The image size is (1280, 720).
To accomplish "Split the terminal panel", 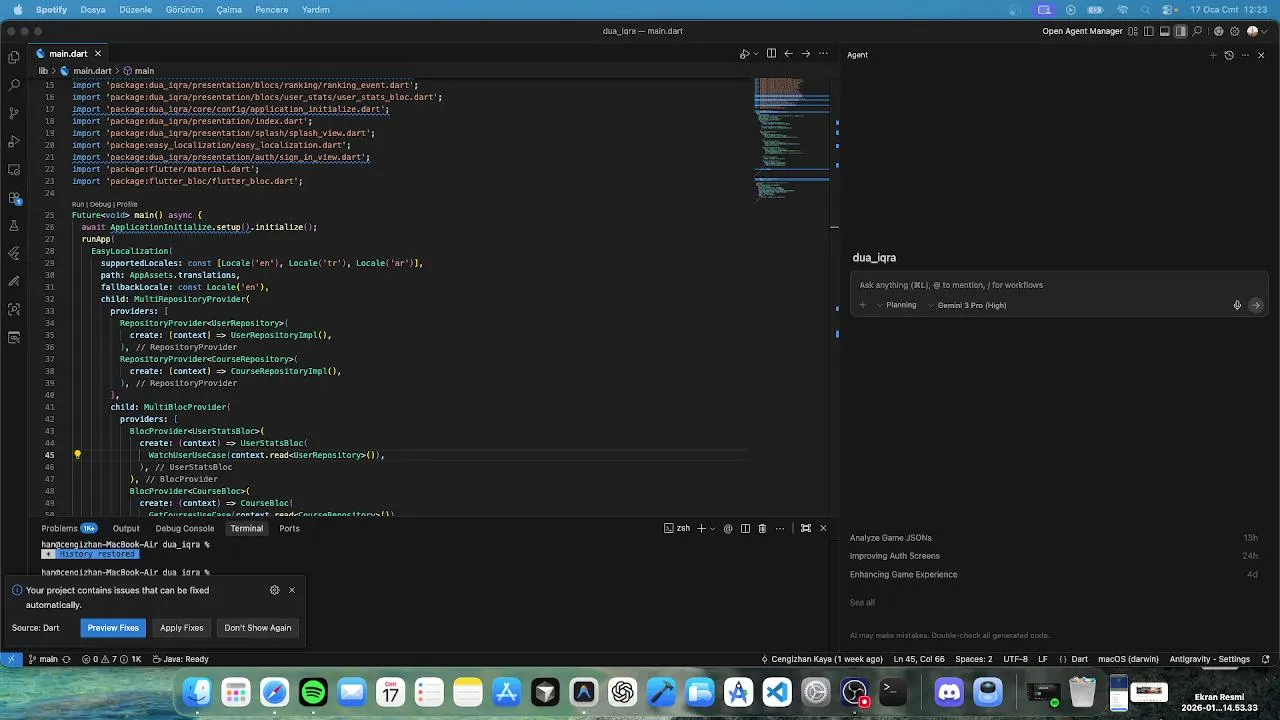I will (x=745, y=528).
